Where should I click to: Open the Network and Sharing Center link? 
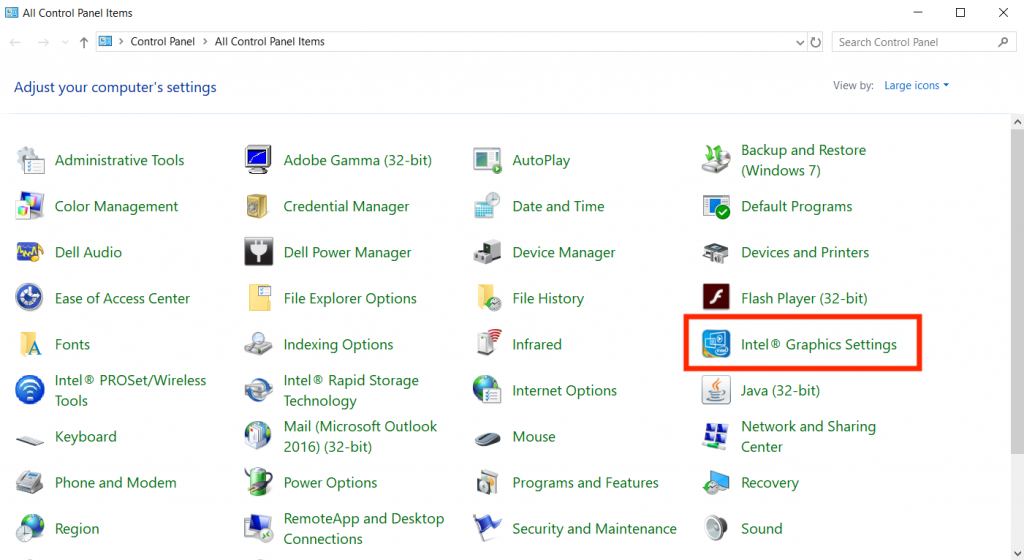coord(808,437)
